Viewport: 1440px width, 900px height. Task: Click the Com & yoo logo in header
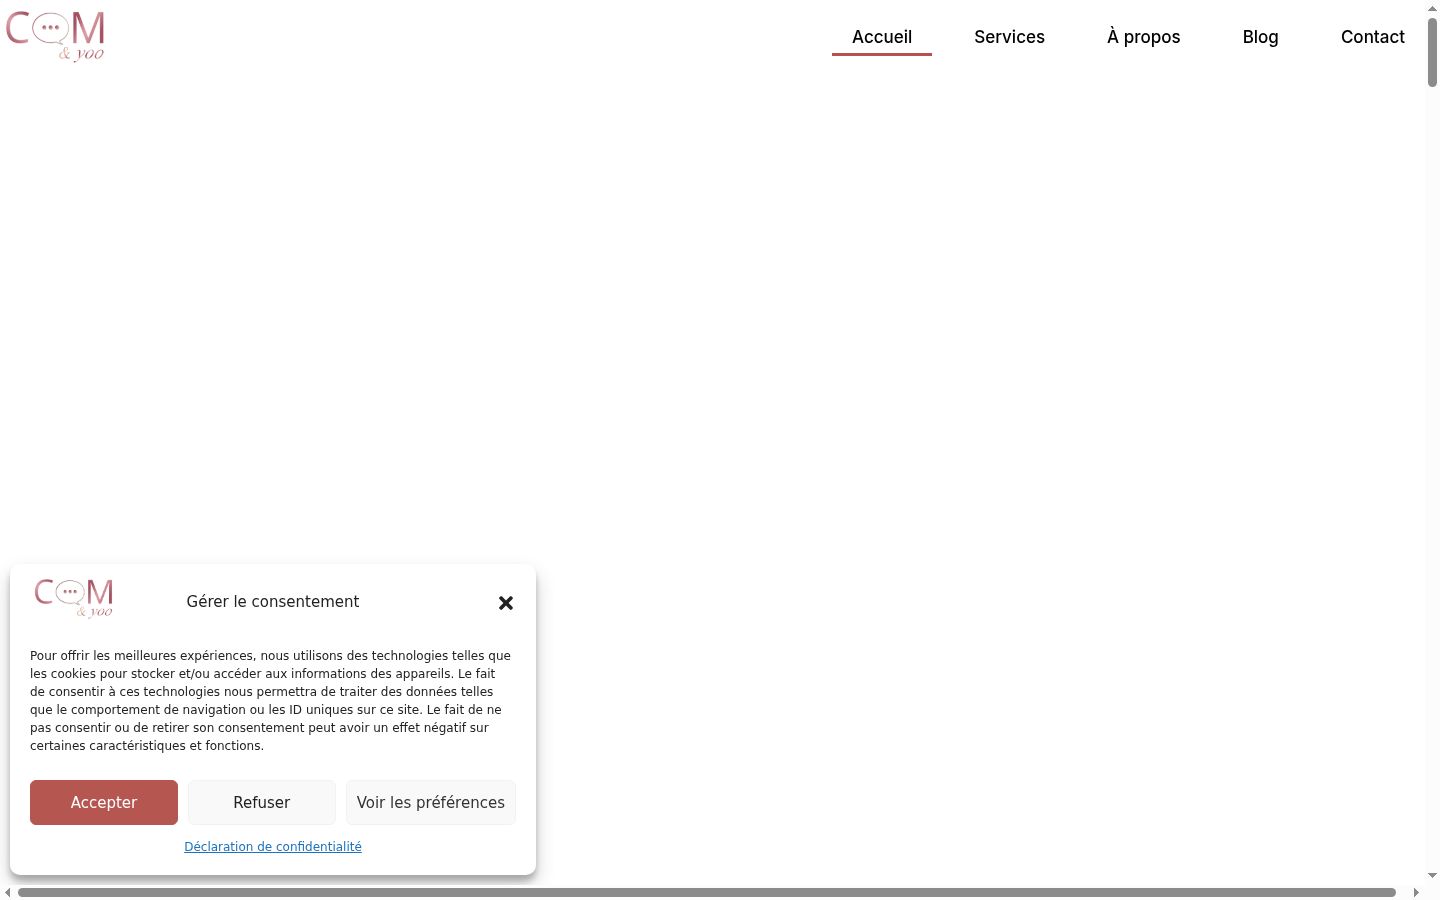55,37
